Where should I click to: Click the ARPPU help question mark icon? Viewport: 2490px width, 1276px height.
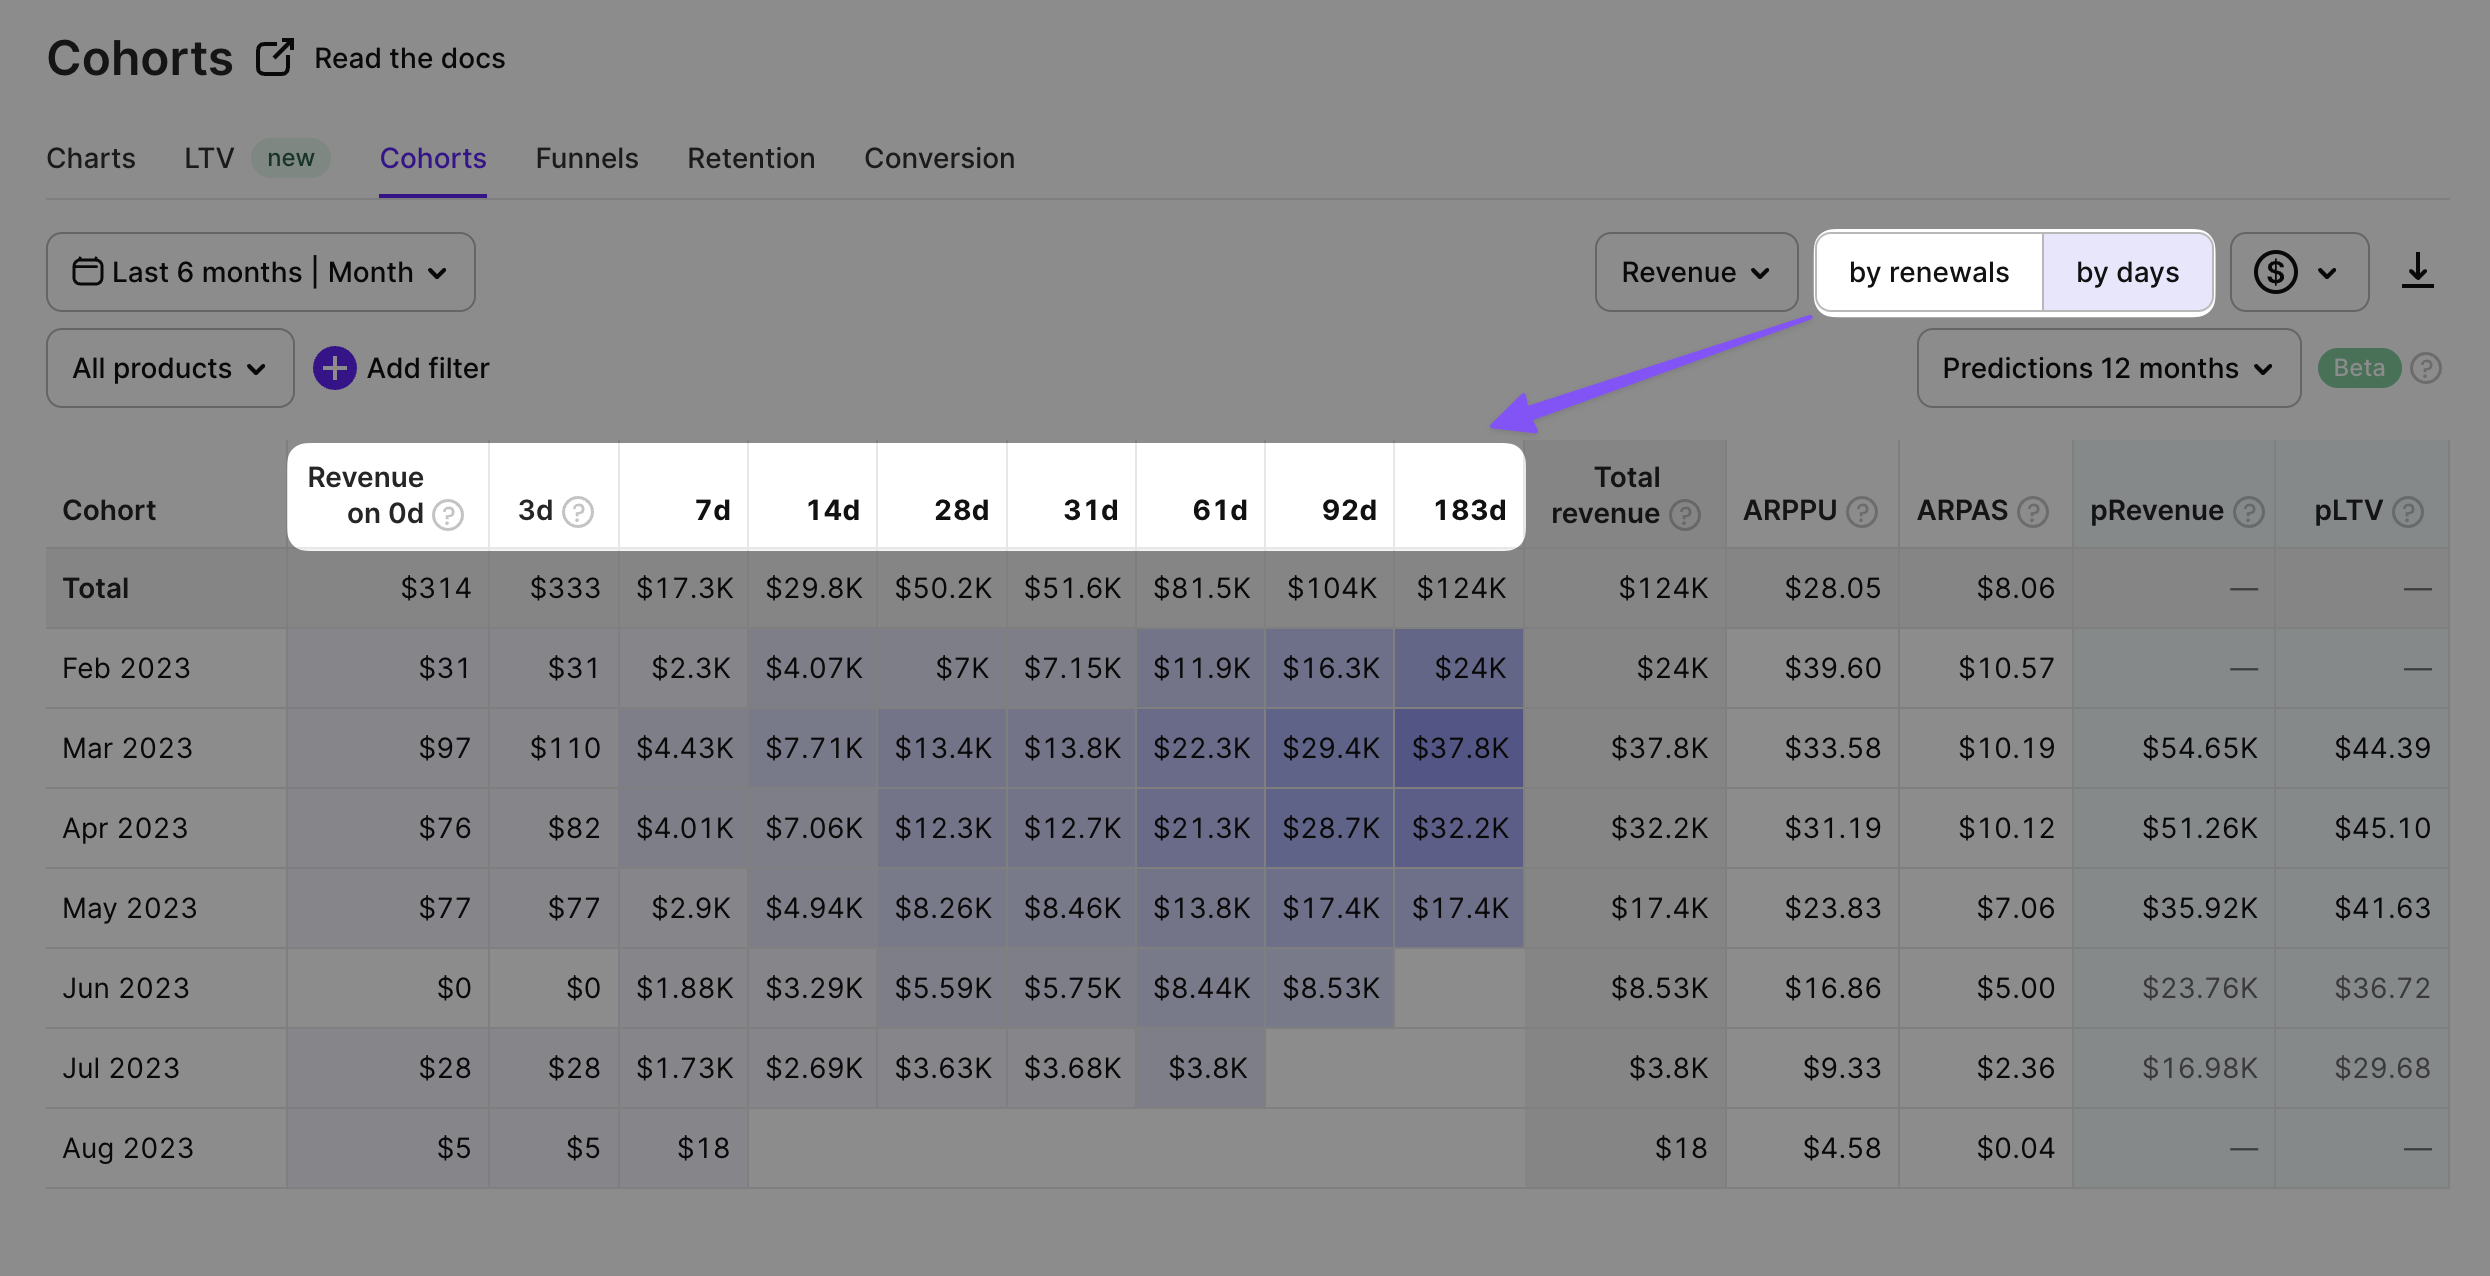pos(1861,512)
